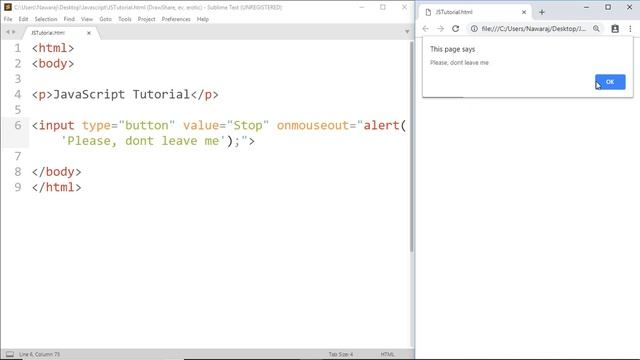Click line number 1 in the gutter

click(x=18, y=48)
